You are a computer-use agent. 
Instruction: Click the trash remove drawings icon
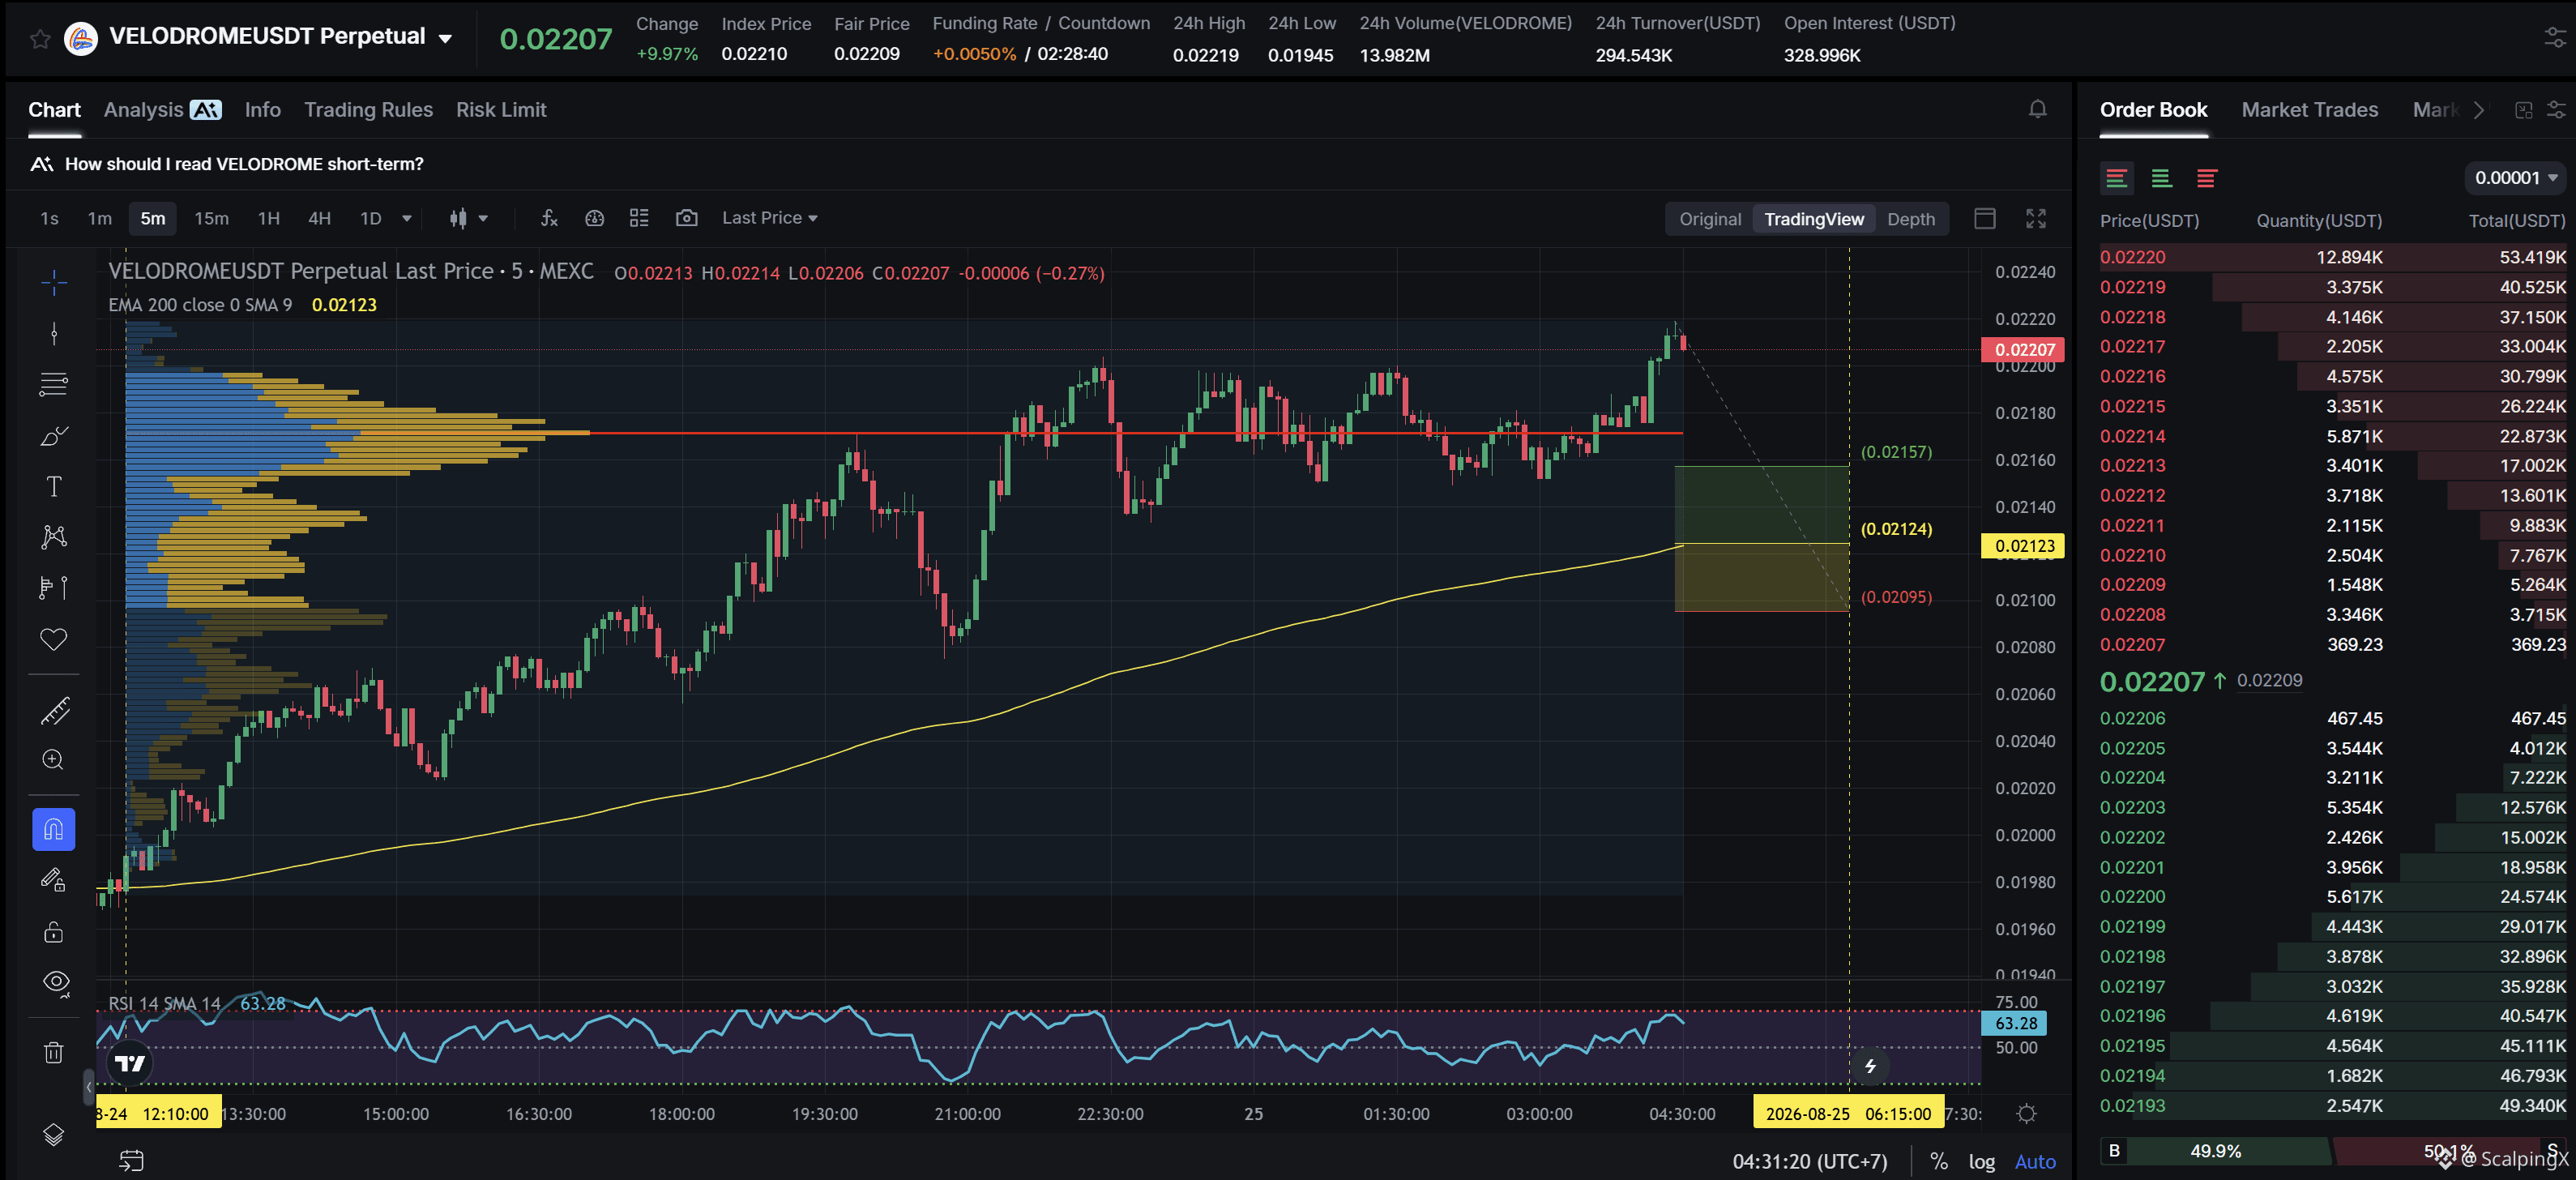(54, 1052)
